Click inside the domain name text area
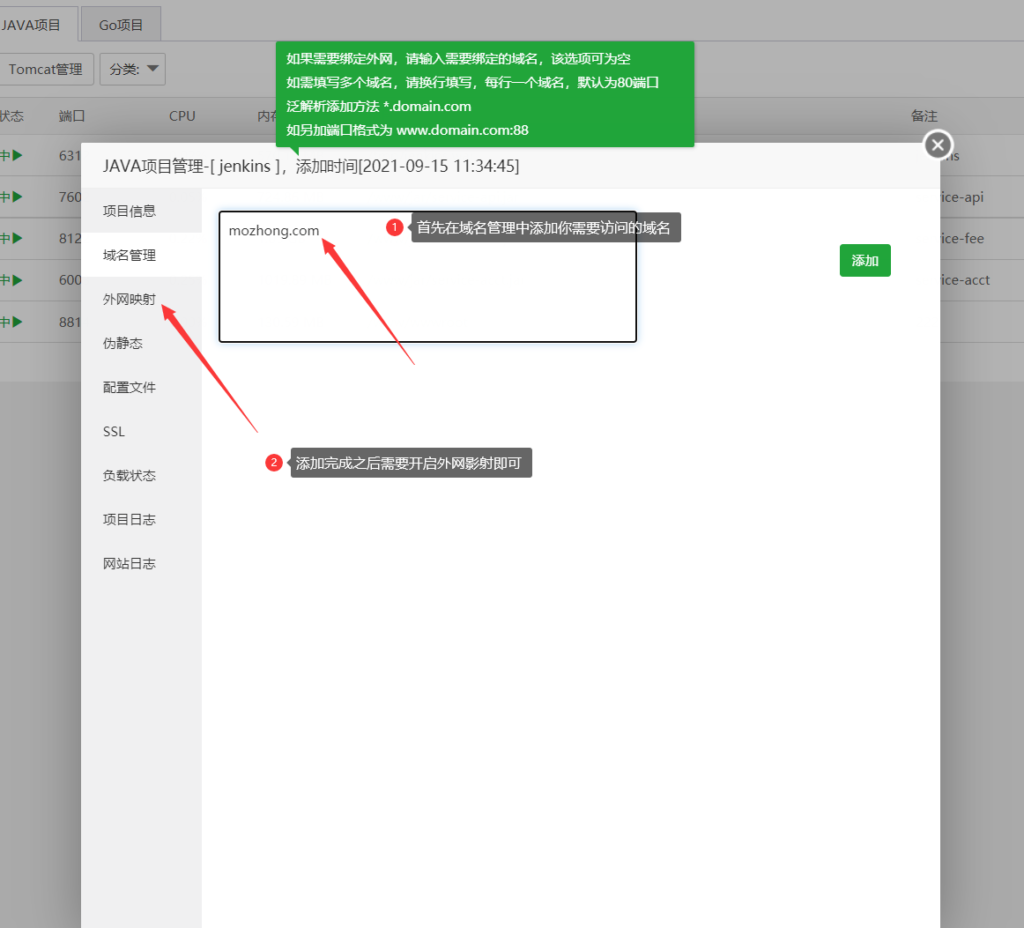This screenshot has height=928, width=1024. pos(428,276)
